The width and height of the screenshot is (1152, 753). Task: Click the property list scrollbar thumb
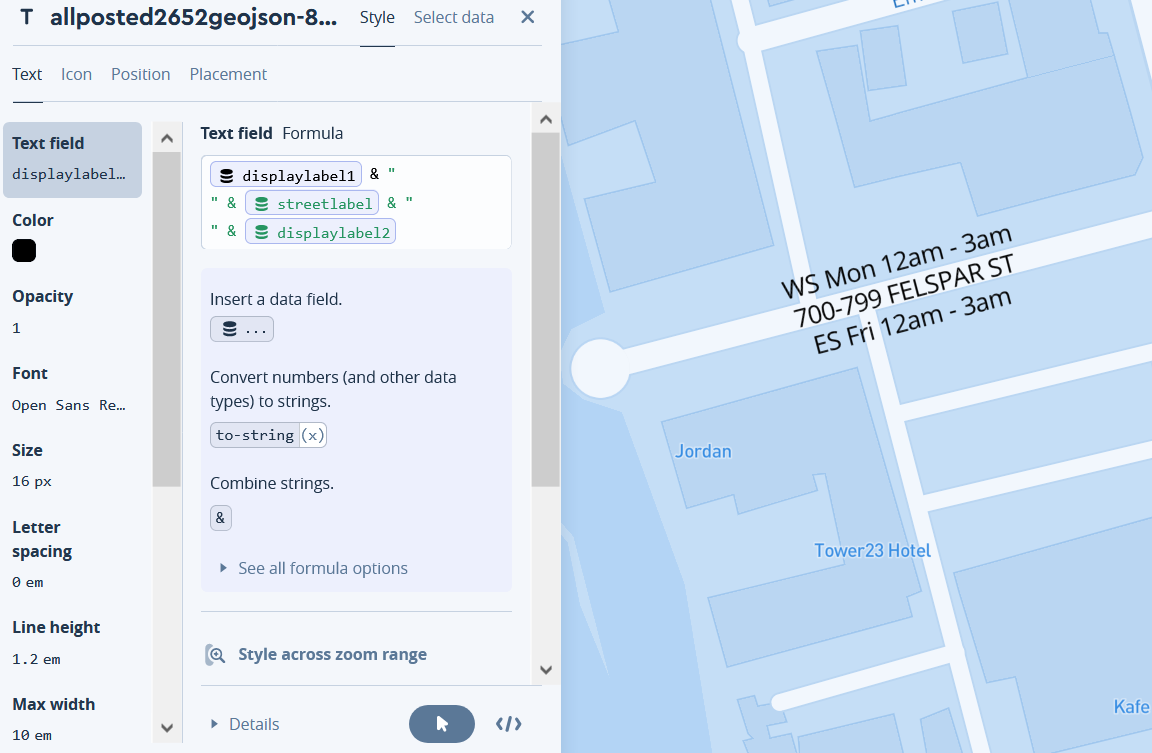click(x=167, y=319)
